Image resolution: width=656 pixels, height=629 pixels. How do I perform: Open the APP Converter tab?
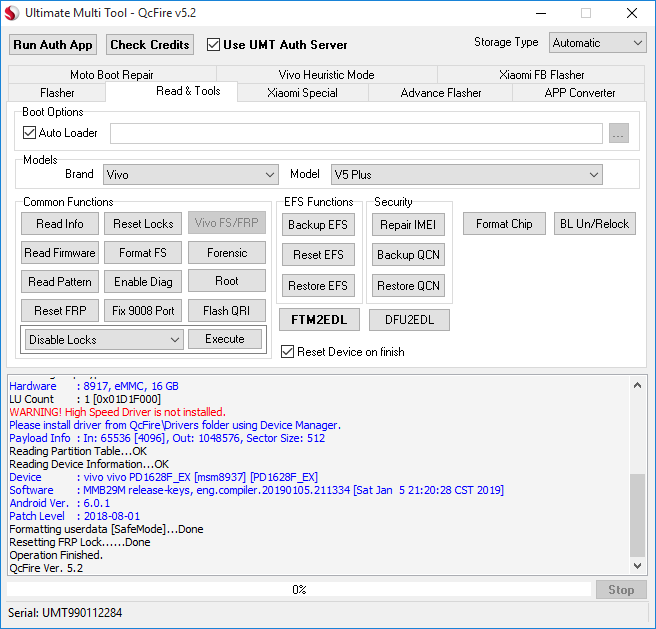(x=579, y=92)
